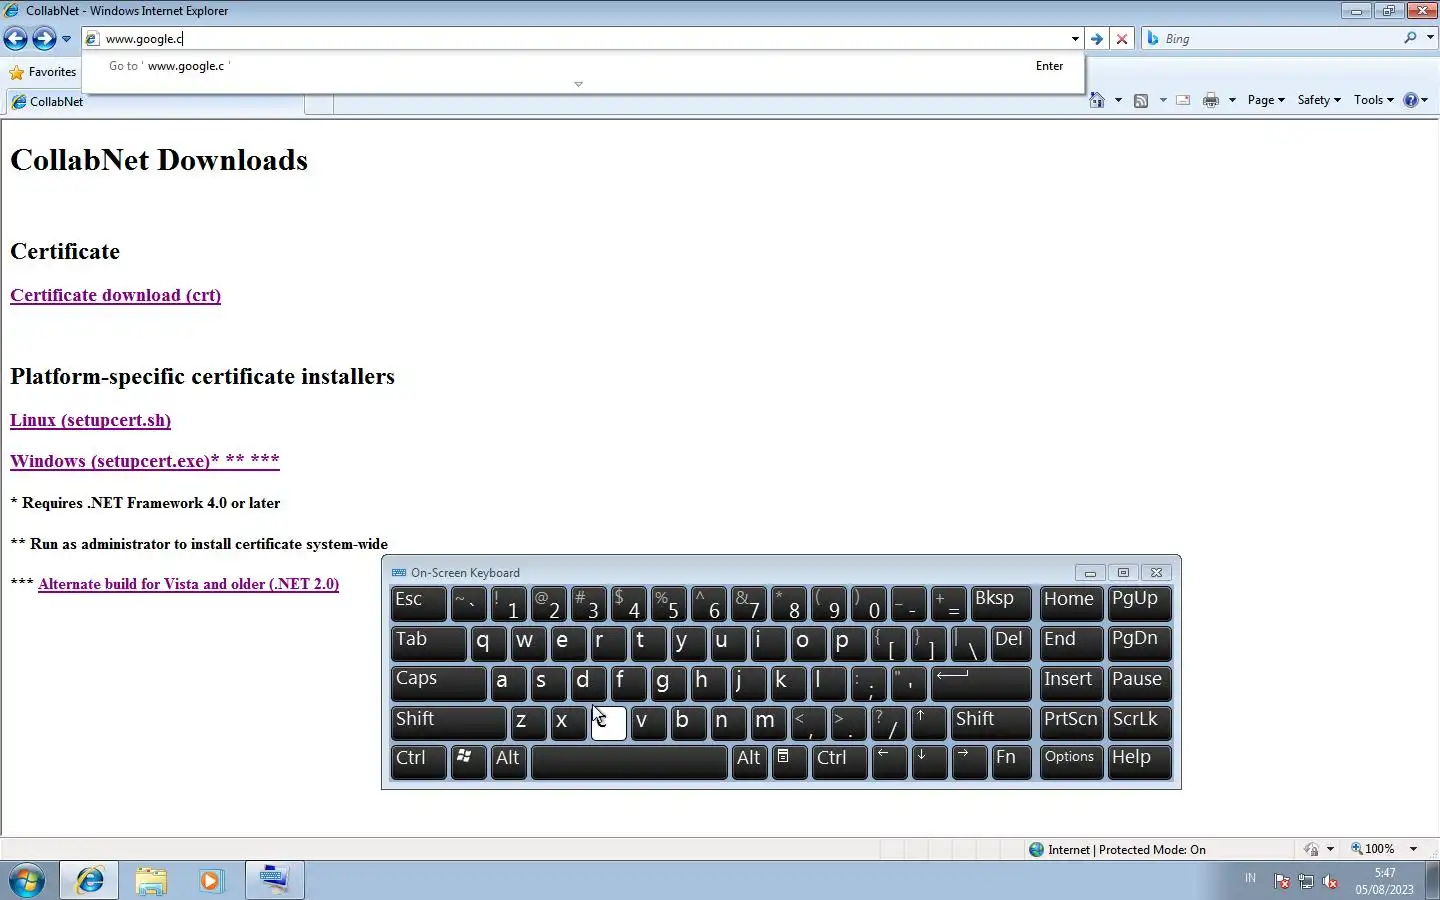Open the Linux (setupcert.sh) link
The height and width of the screenshot is (900, 1440).
click(x=91, y=420)
